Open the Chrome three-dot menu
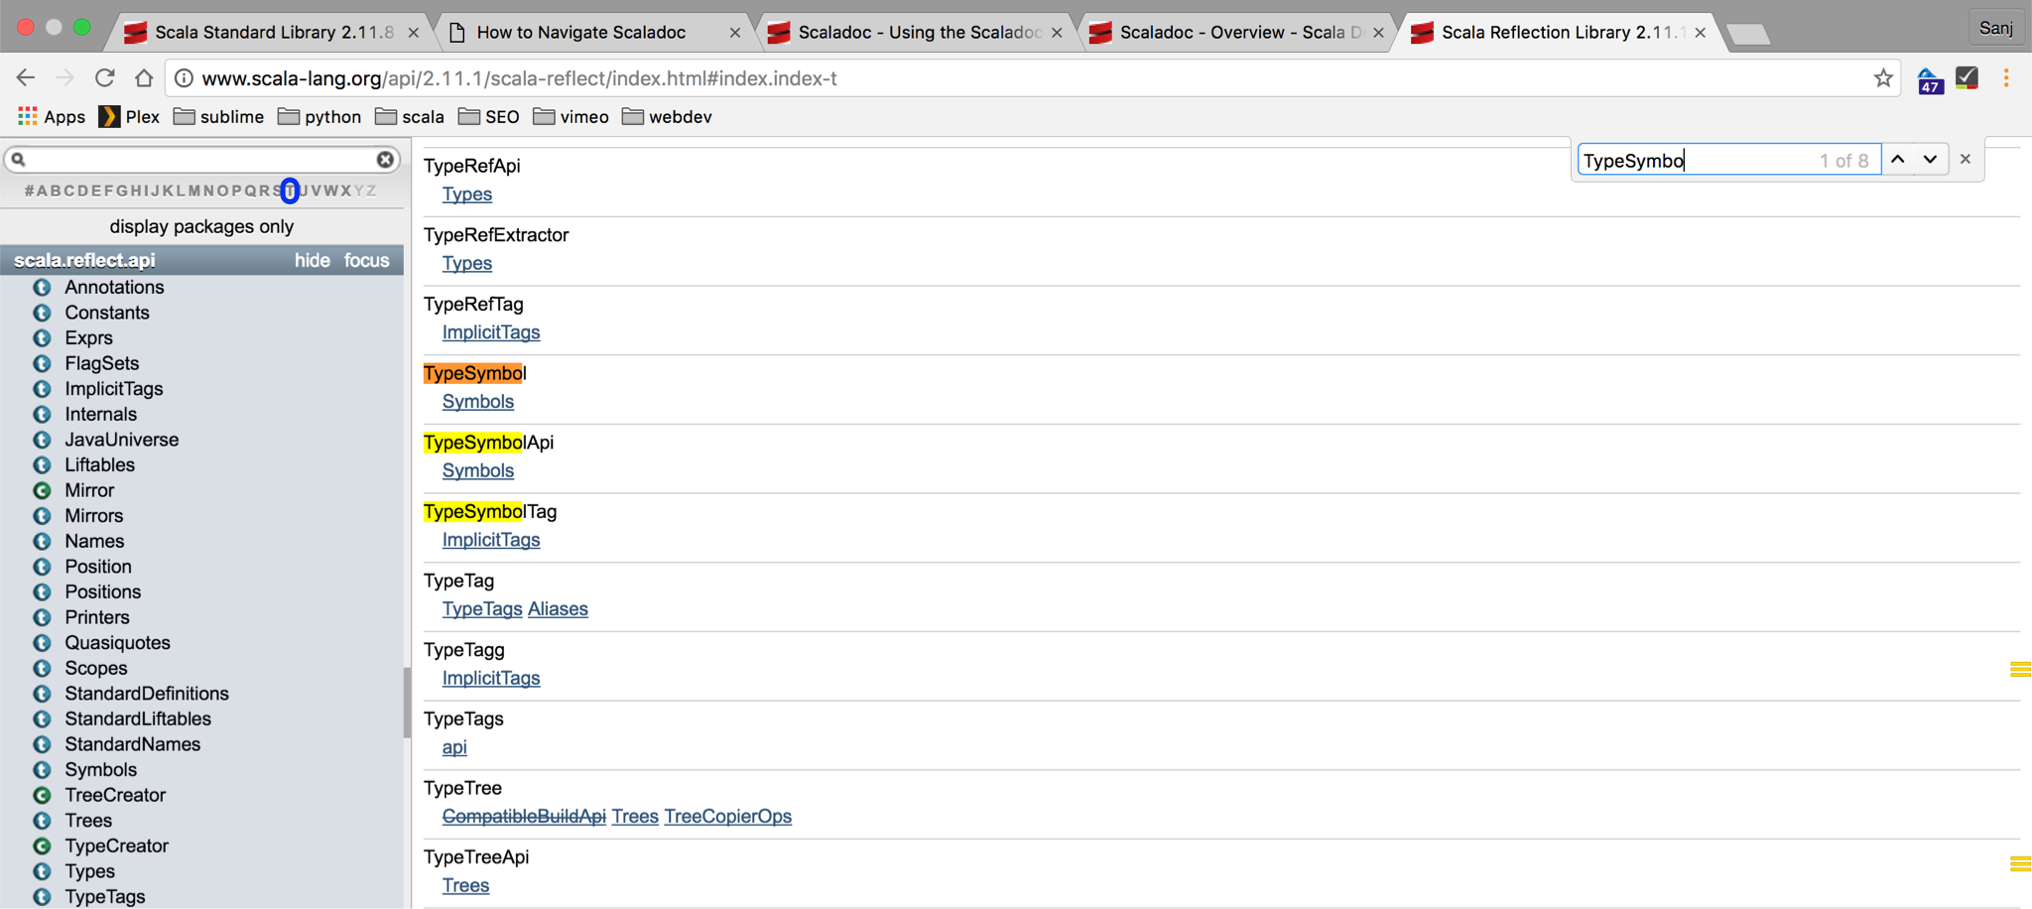The width and height of the screenshot is (2032, 909). tap(2006, 78)
